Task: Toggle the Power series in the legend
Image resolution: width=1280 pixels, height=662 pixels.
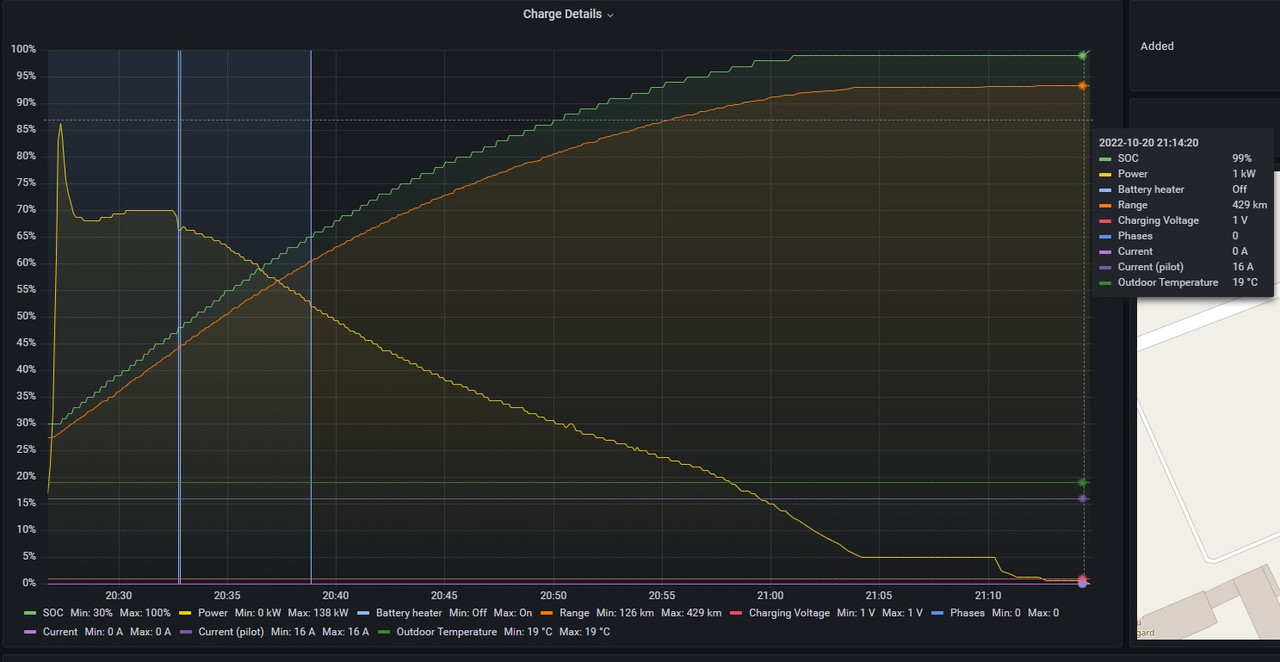Action: [213, 613]
